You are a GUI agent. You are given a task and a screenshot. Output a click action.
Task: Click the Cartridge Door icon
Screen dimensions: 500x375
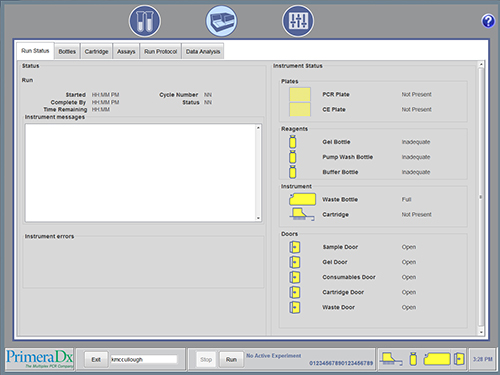[x=295, y=292]
